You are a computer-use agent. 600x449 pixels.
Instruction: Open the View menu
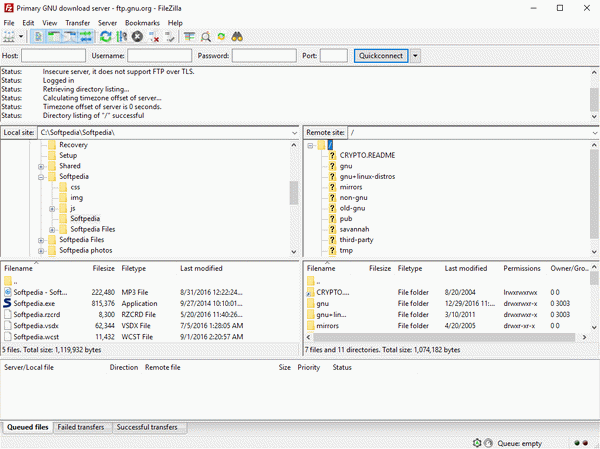(x=49, y=23)
